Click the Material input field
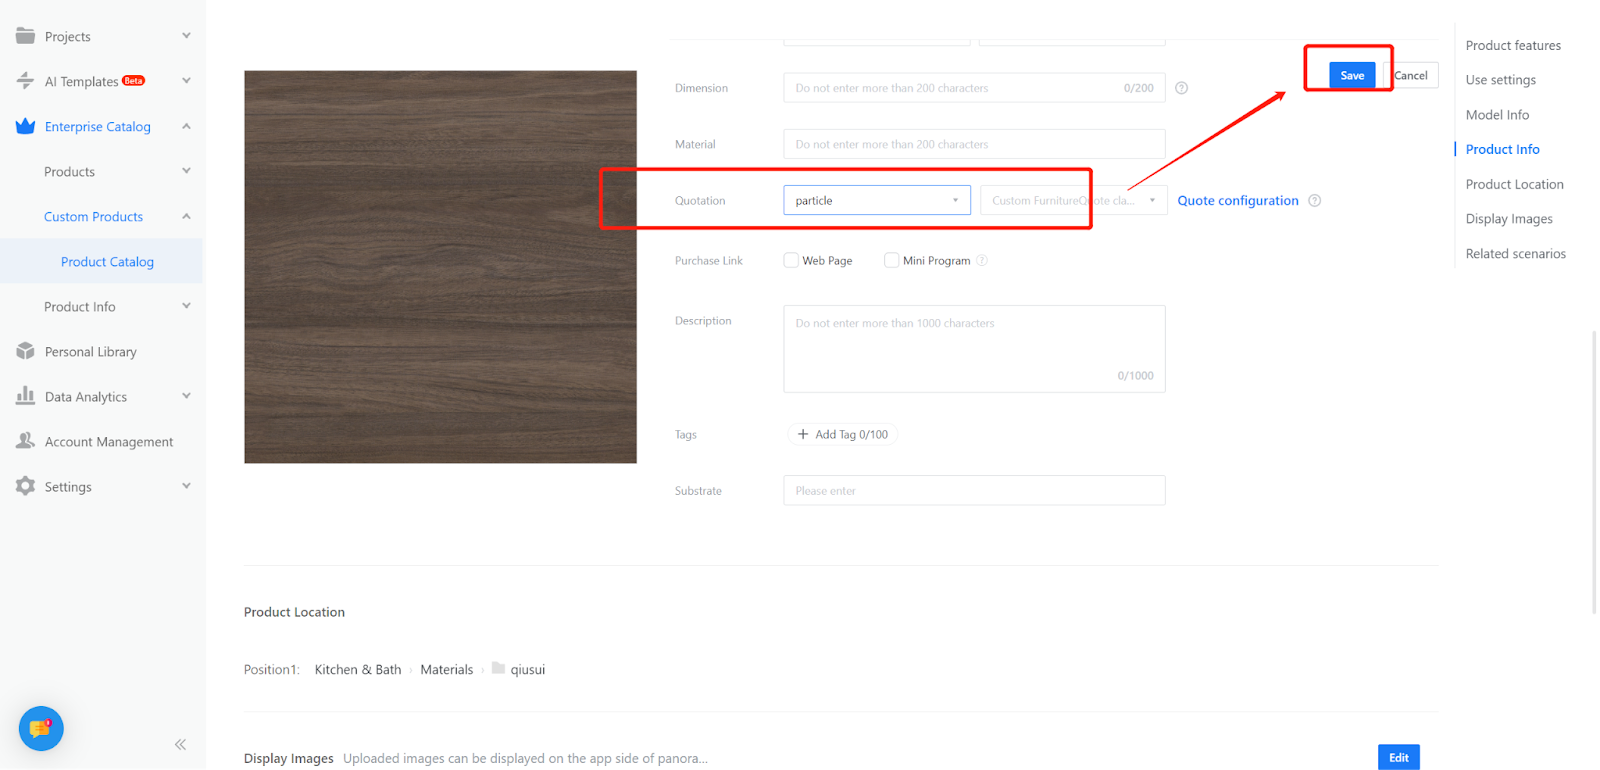 pyautogui.click(x=974, y=144)
